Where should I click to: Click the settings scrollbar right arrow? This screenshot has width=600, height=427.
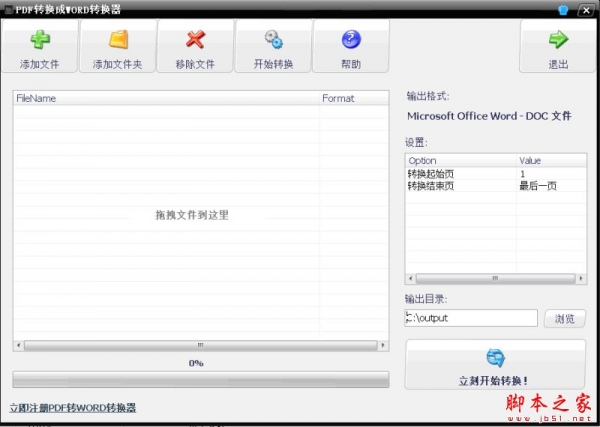pos(581,279)
